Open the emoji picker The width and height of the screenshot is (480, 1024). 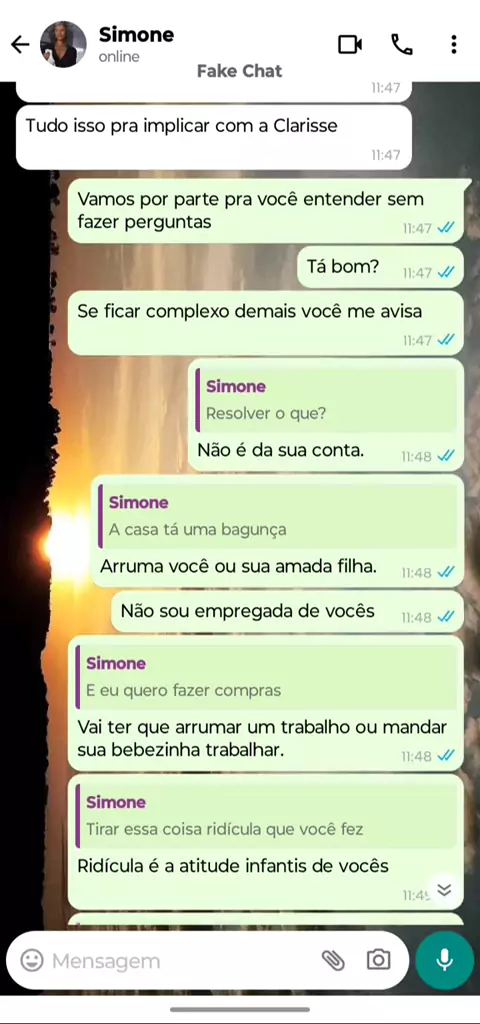(32, 960)
